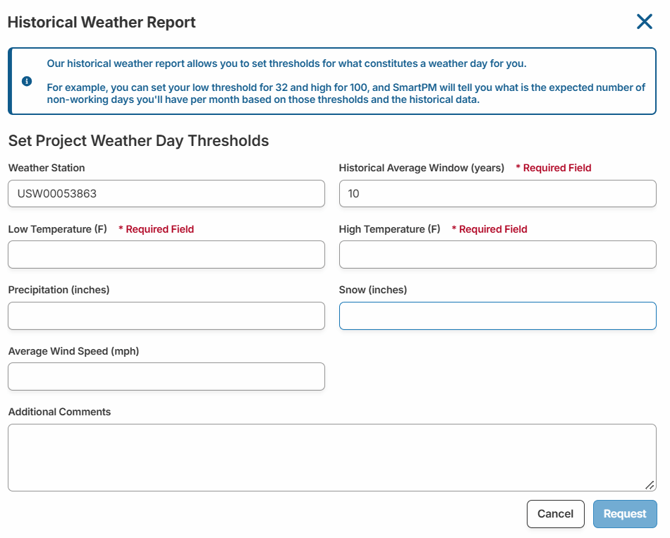This screenshot has width=670, height=538.
Task: Submit with the Request button
Action: tap(625, 514)
